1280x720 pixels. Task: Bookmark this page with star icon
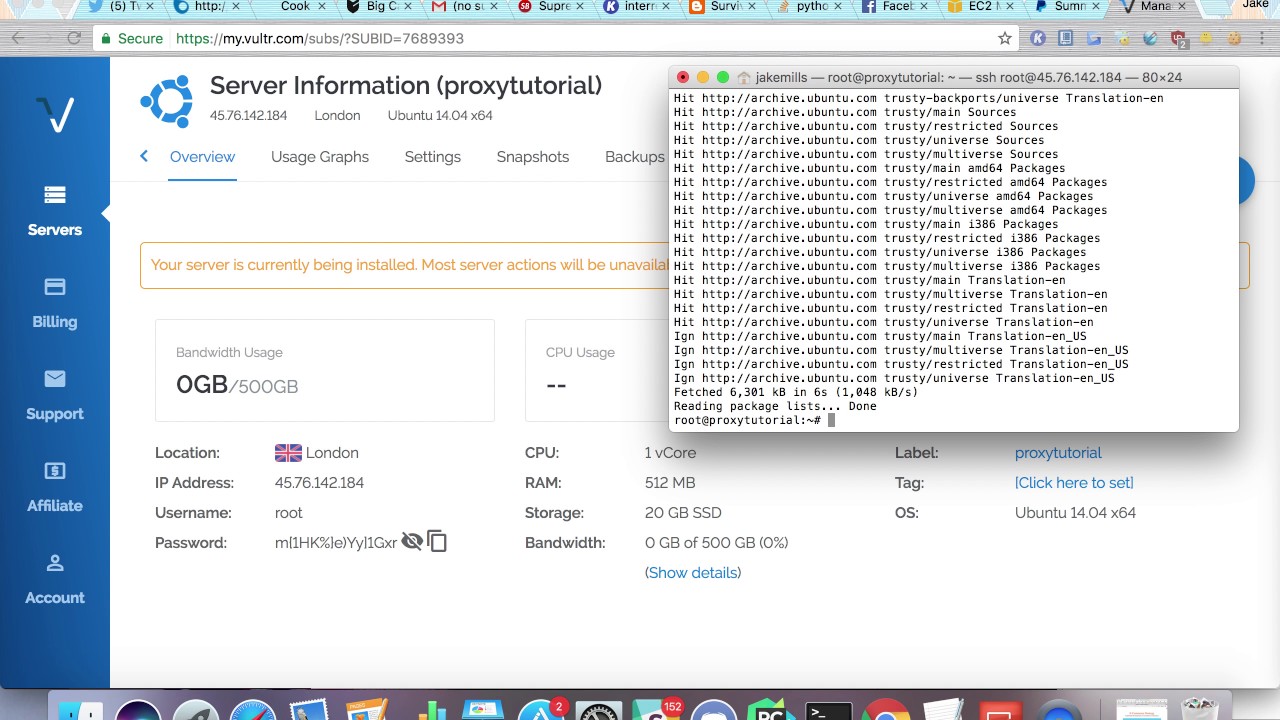point(1005,38)
